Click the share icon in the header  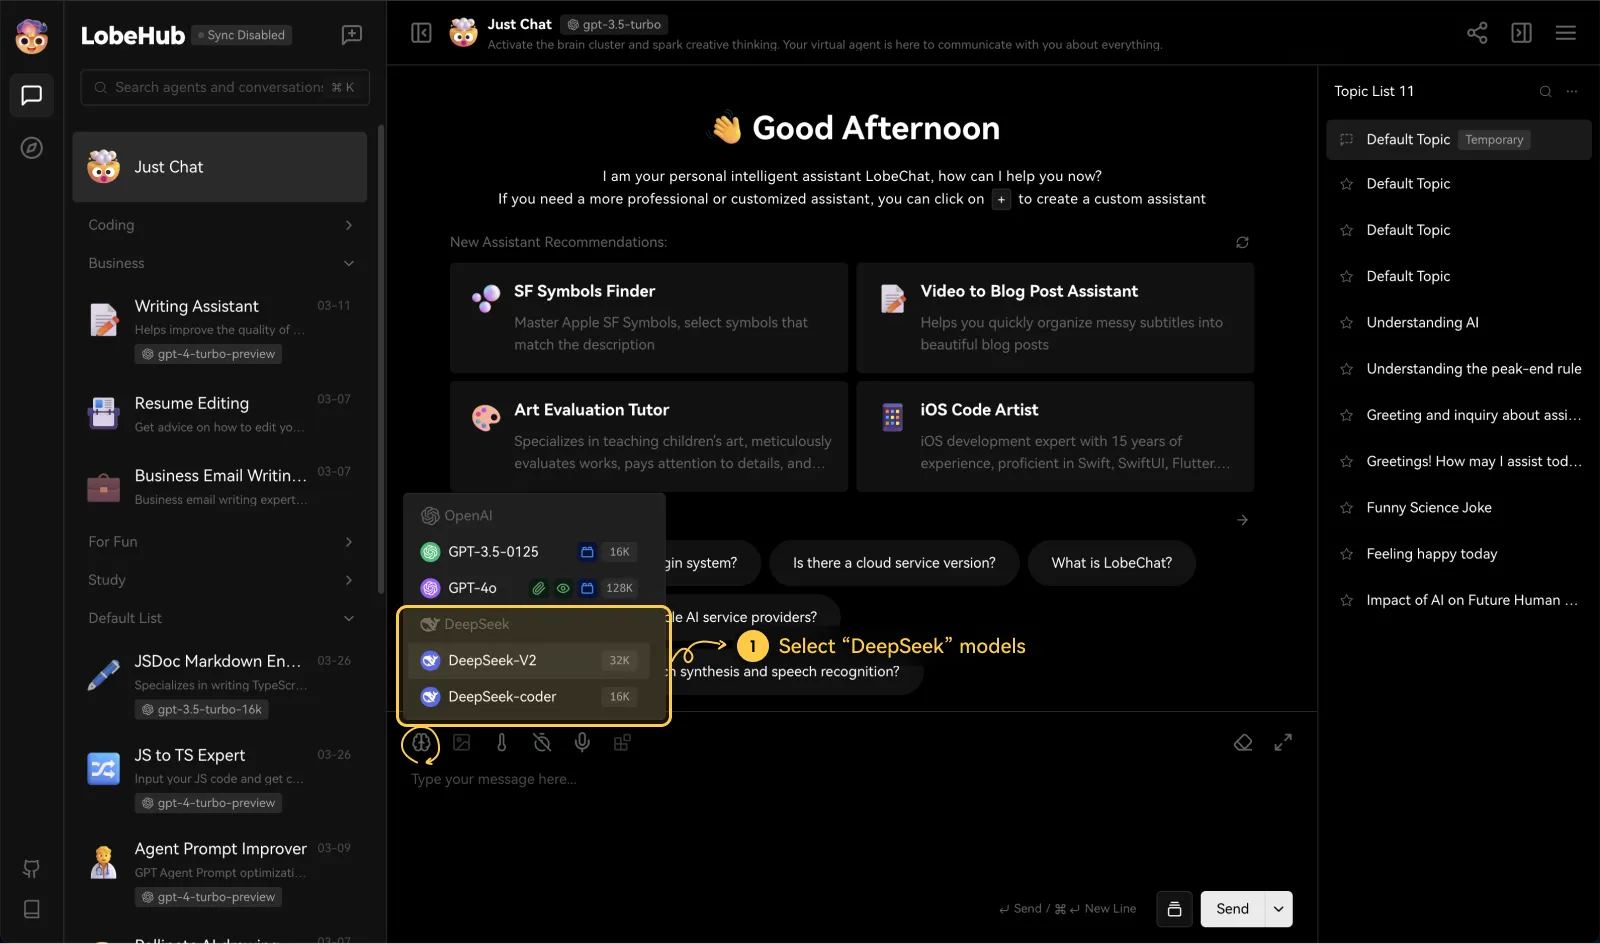1477,33
